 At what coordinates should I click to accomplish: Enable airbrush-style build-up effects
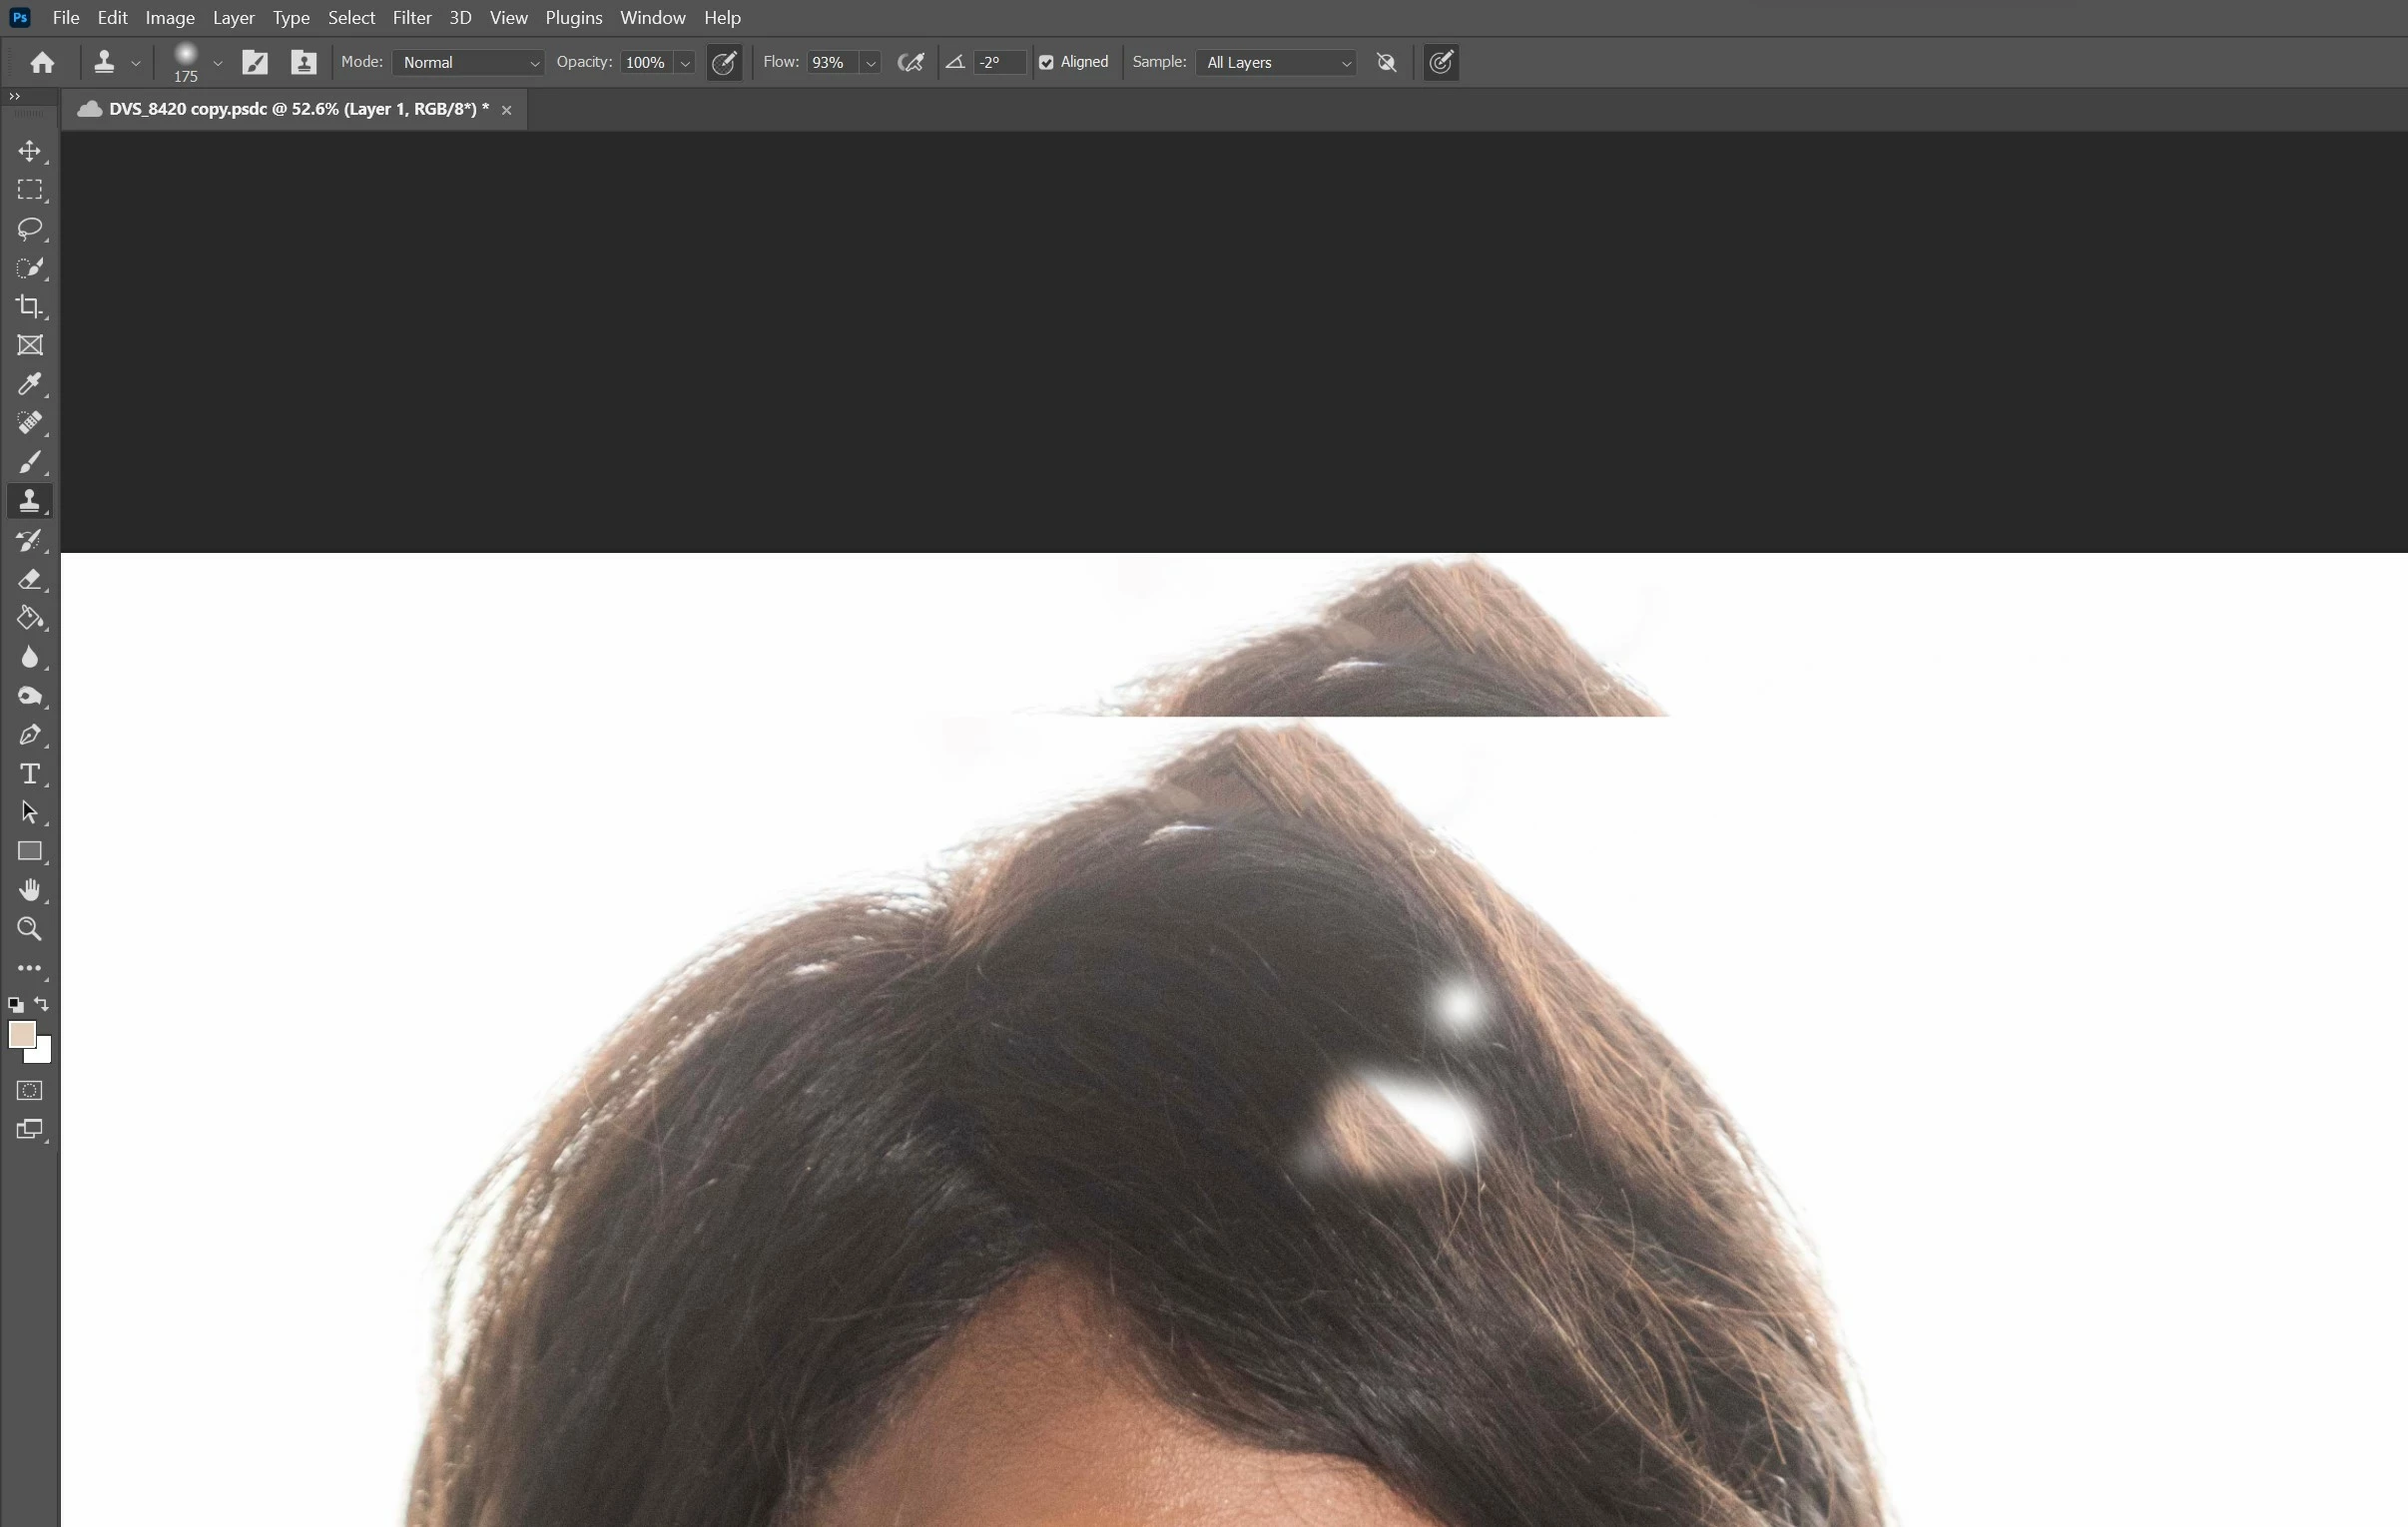point(910,62)
